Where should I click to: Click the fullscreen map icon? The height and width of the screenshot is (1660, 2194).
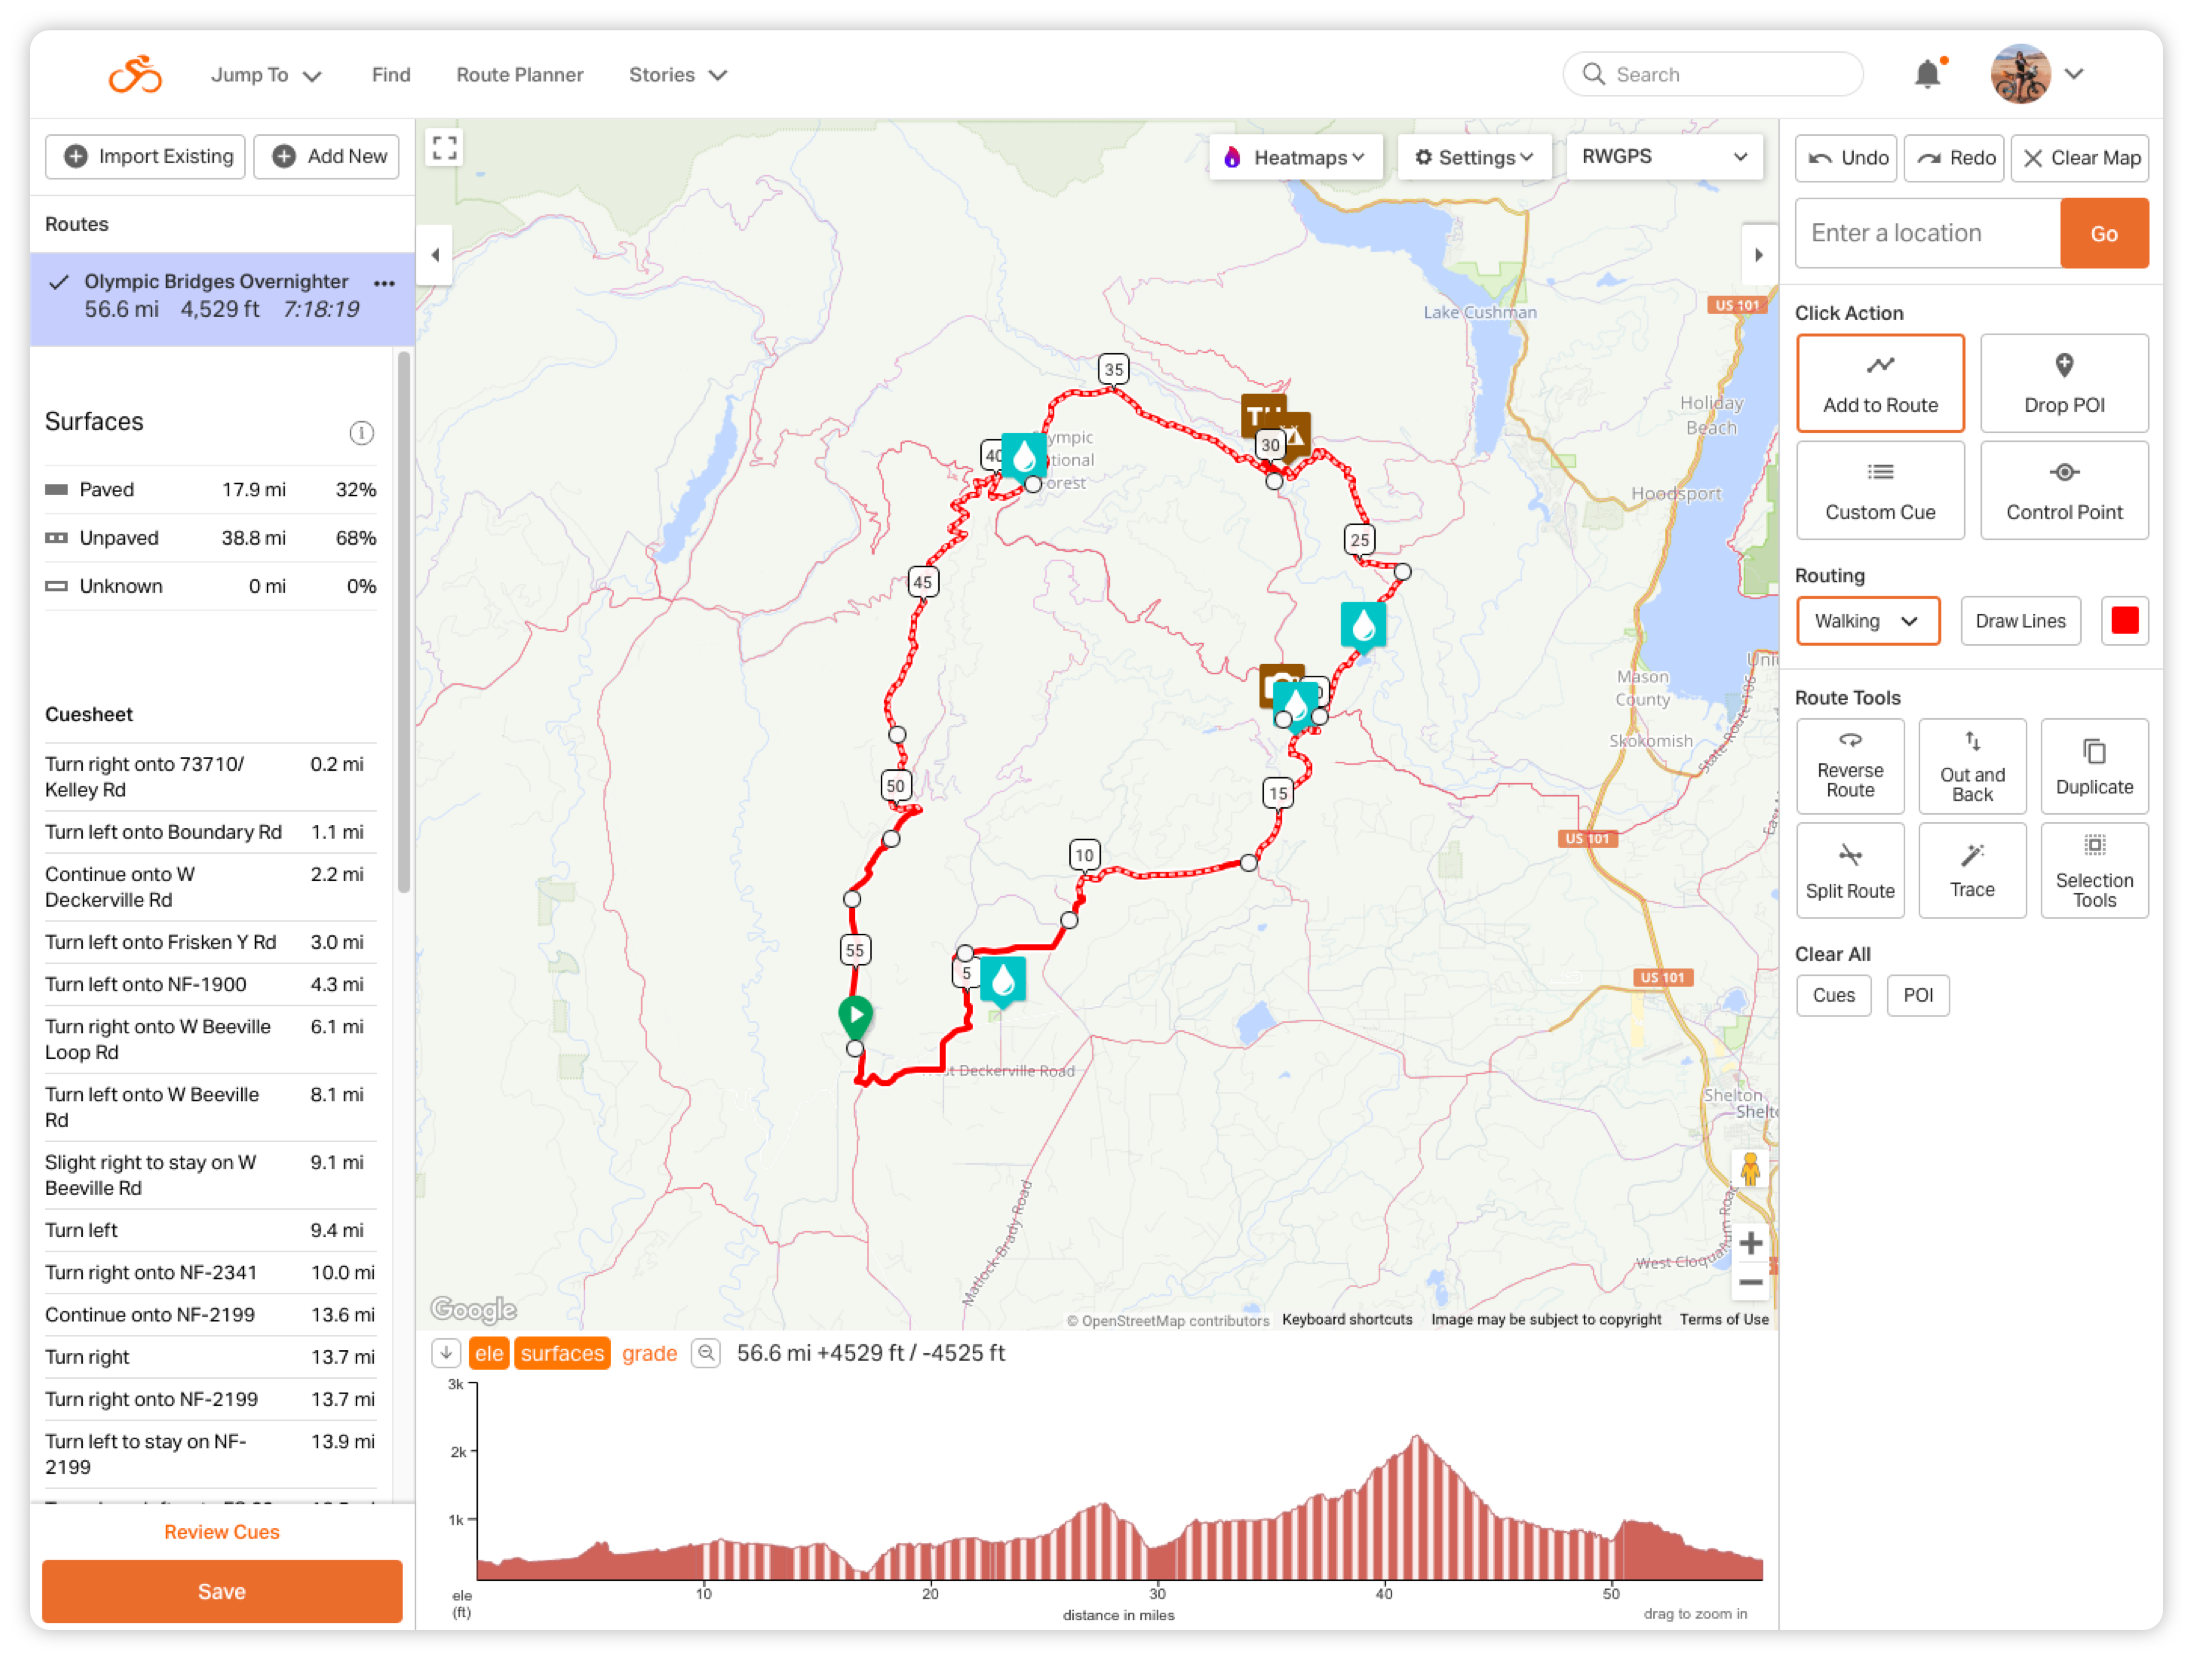click(x=445, y=148)
